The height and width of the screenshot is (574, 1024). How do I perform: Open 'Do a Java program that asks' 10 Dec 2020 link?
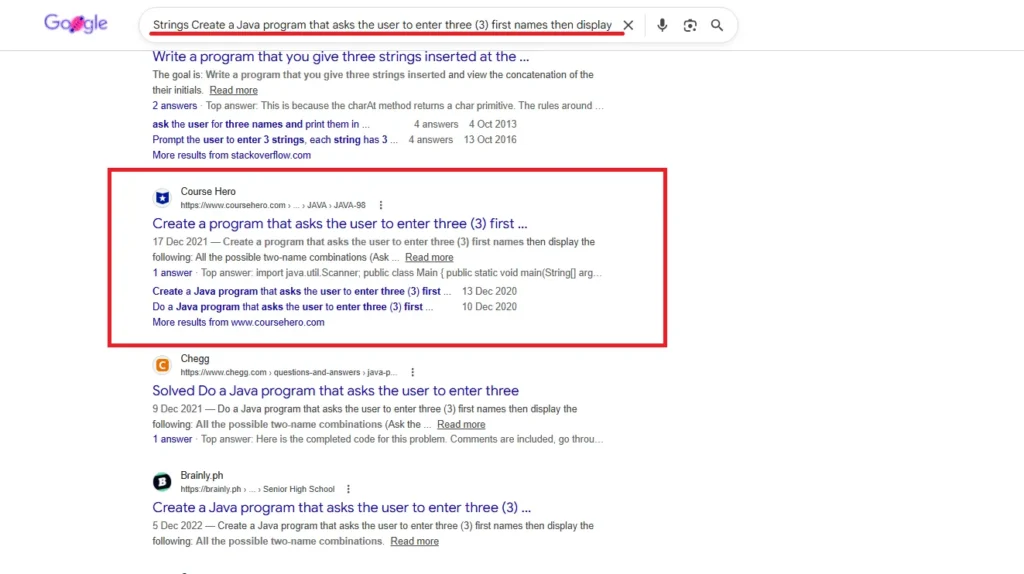coord(292,306)
